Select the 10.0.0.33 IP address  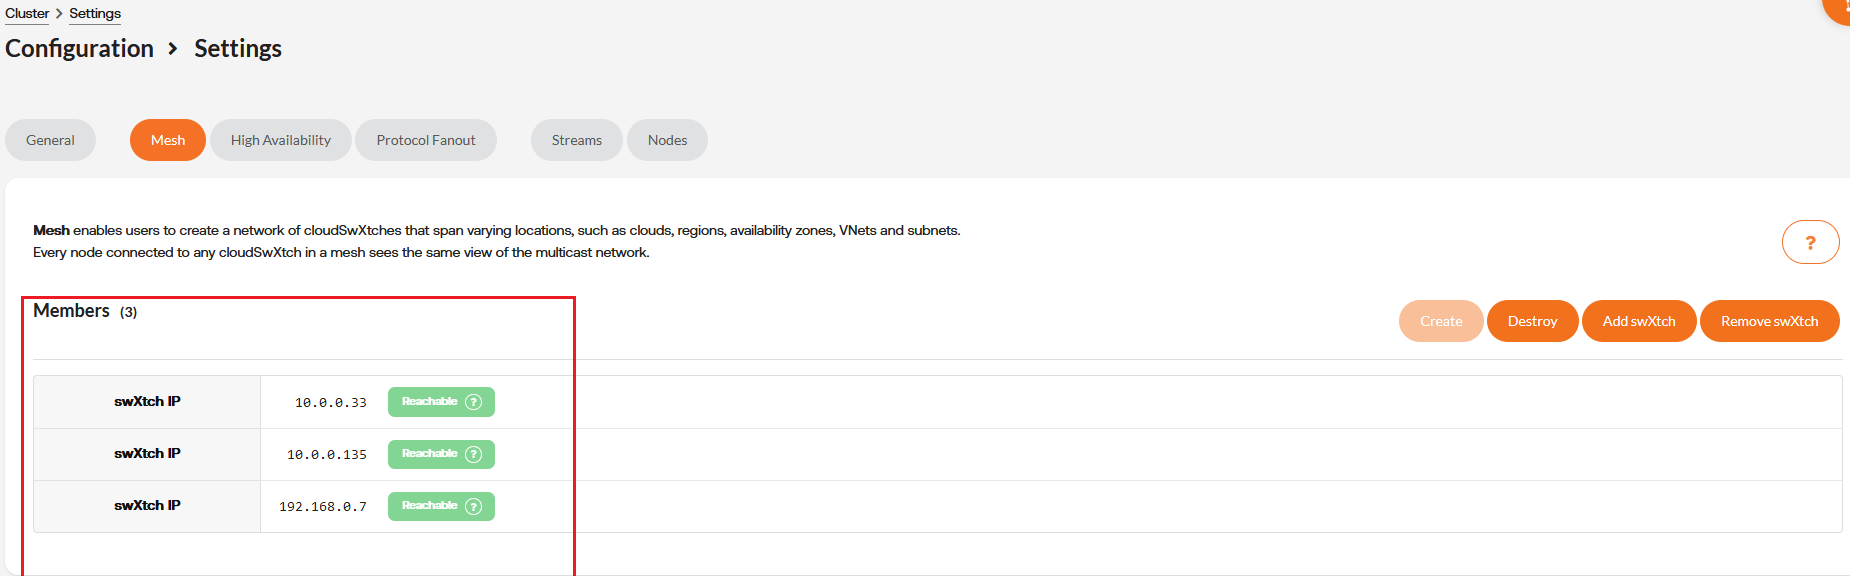click(330, 403)
